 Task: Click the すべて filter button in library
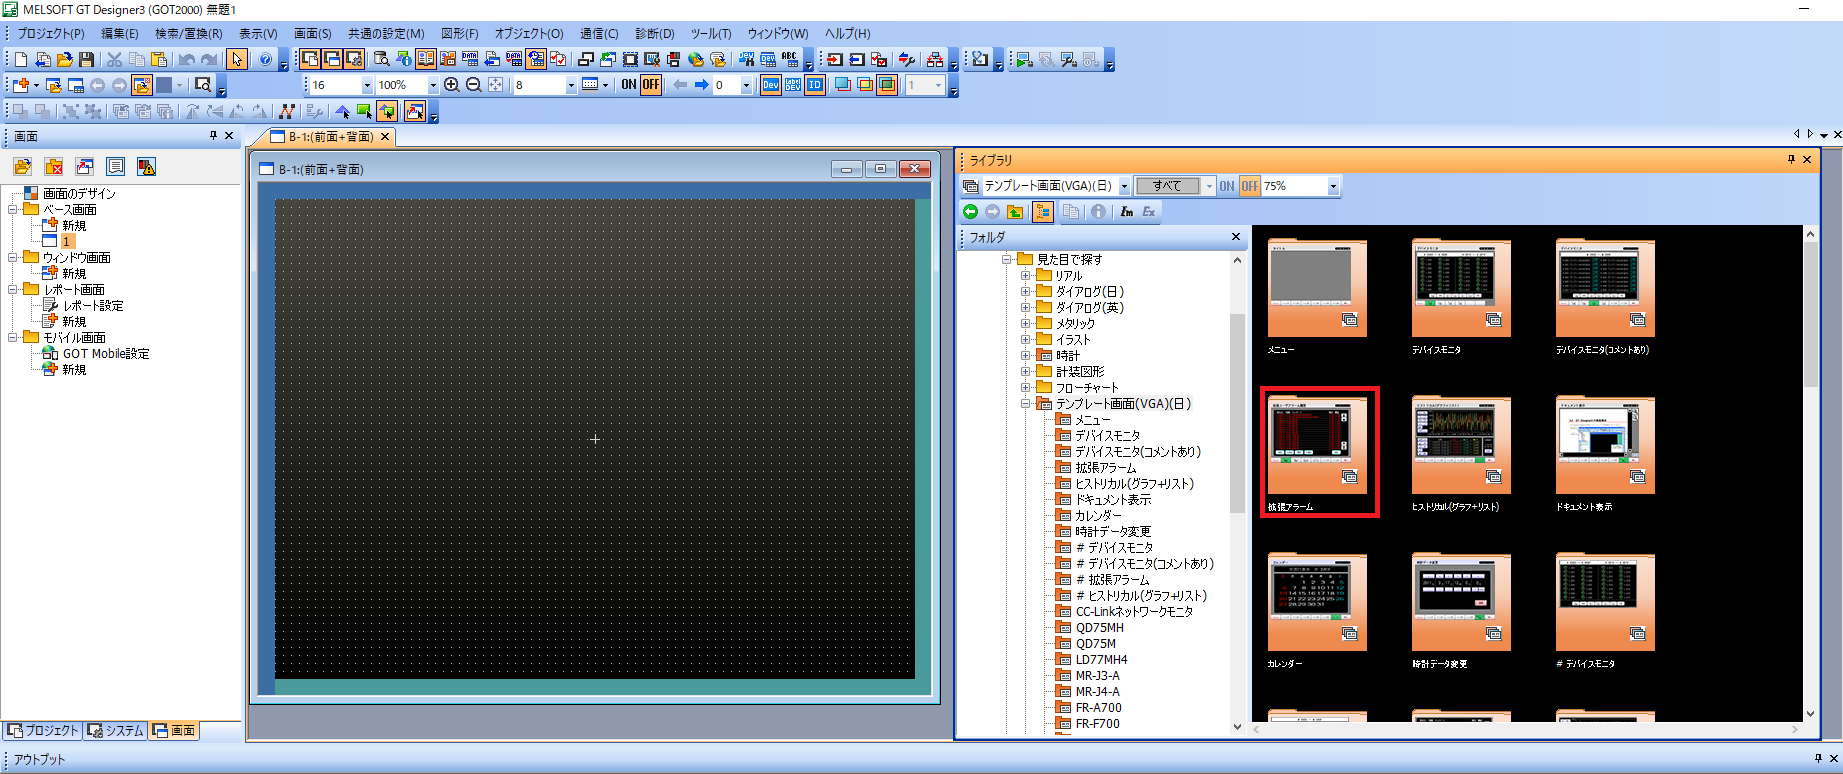1167,186
